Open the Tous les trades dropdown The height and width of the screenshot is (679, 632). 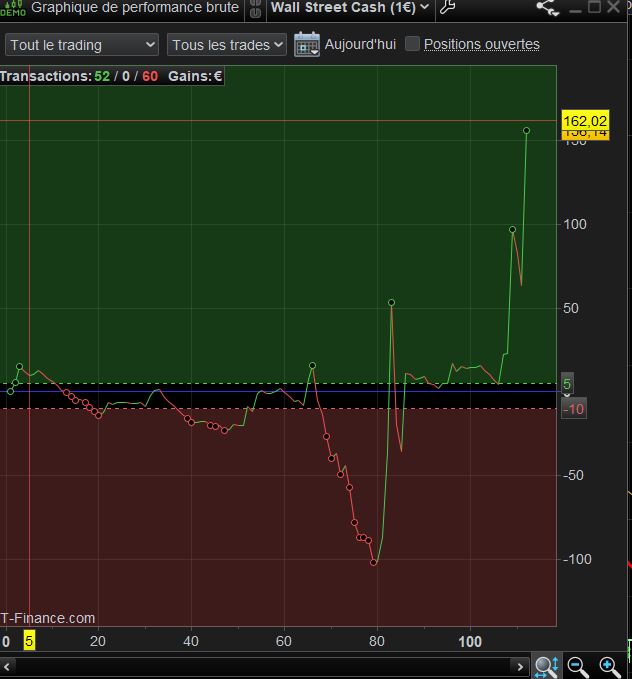click(x=227, y=45)
